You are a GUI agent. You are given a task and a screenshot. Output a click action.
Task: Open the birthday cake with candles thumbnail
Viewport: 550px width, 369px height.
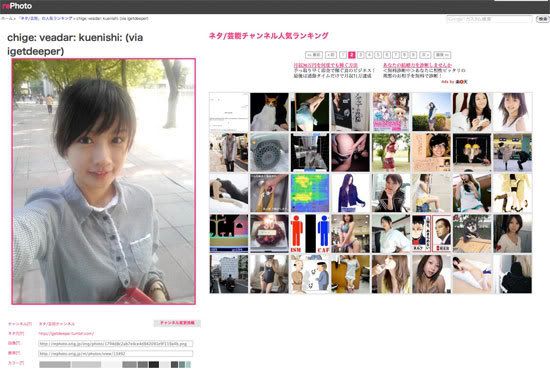pos(269,234)
